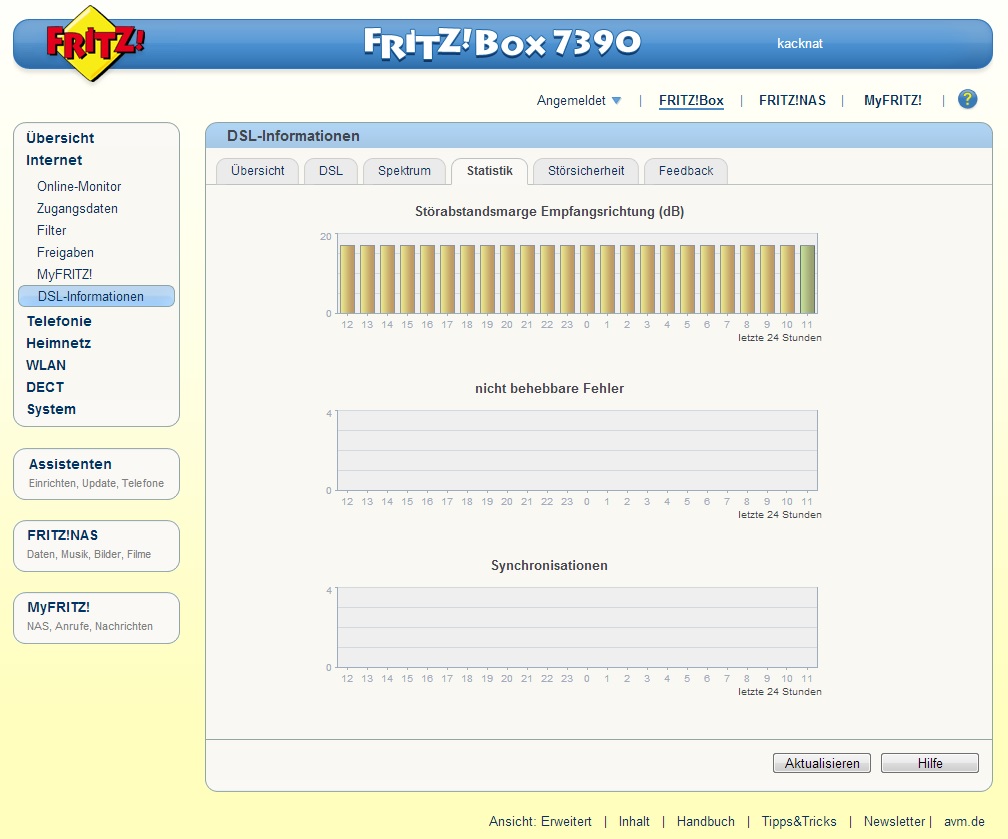The height and width of the screenshot is (839, 1008).
Task: Click the hour 0 bar in Störabstandsmarge chart
Action: tap(587, 279)
